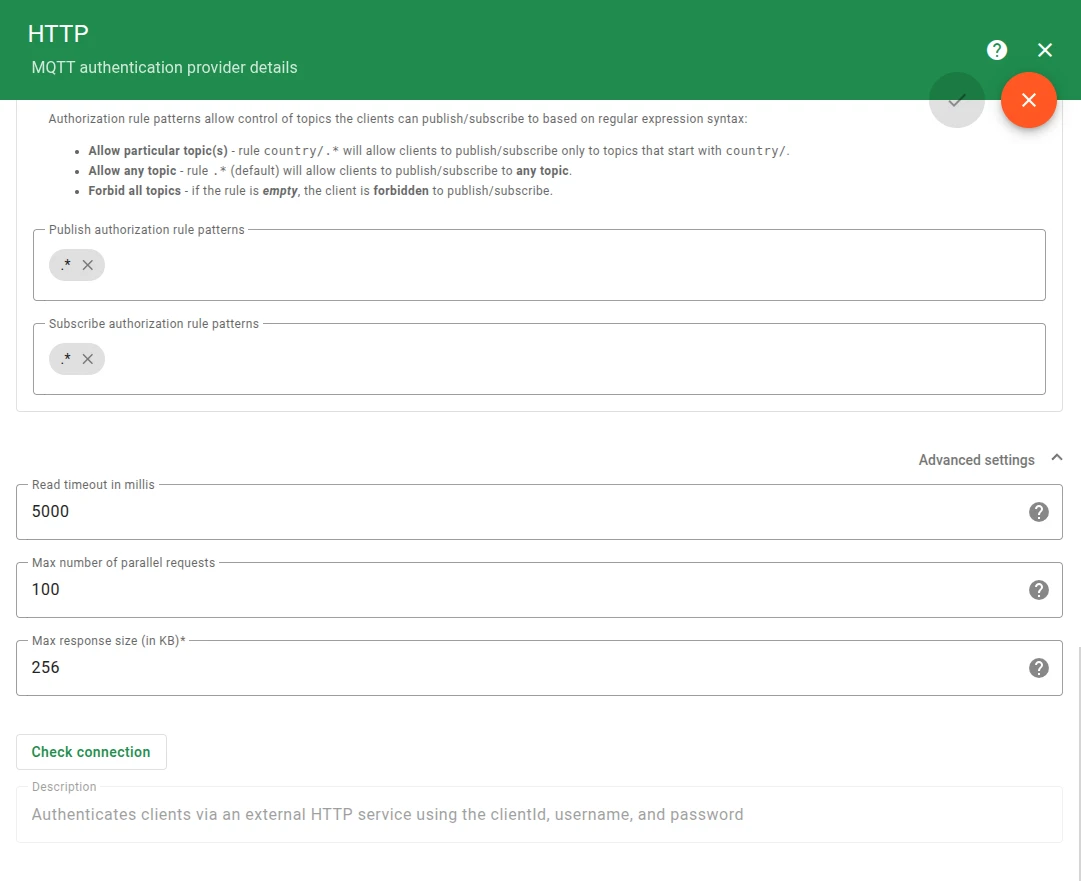Click the grey checkmark apply-changes button
This screenshot has width=1081, height=881.
click(956, 100)
